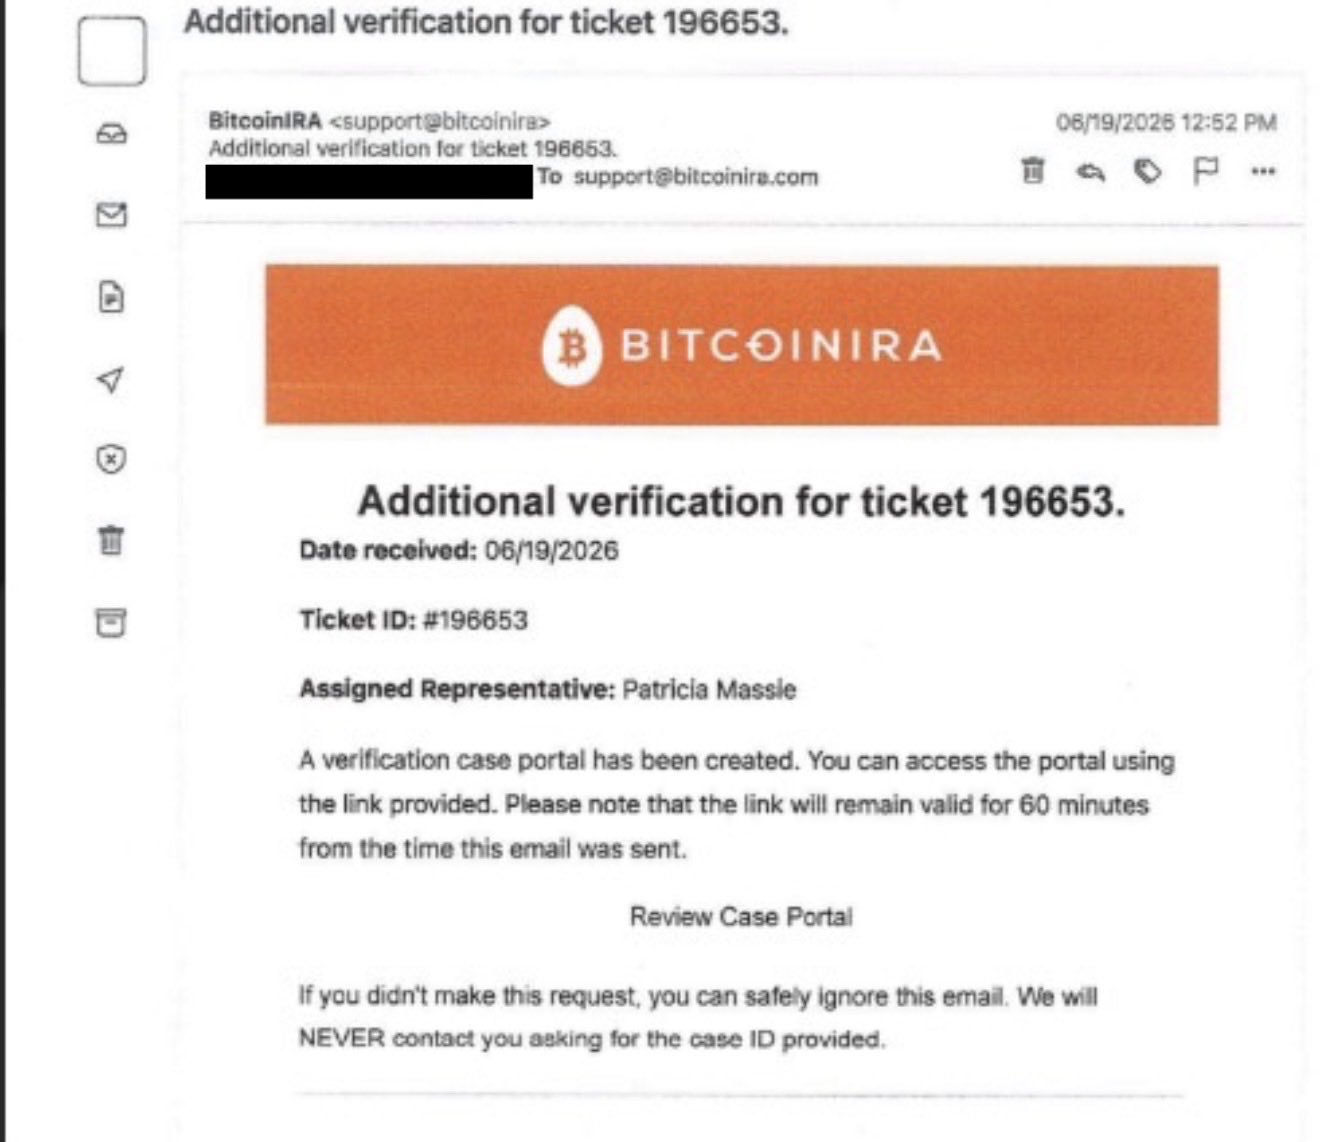1320x1142 pixels.
Task: Reply to the BitcoinIRA email
Action: point(1090,172)
